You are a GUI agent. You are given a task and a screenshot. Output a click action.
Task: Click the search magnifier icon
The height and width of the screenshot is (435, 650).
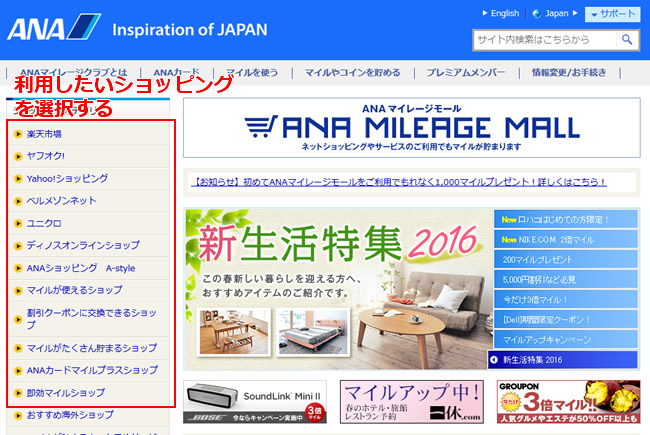point(627,40)
